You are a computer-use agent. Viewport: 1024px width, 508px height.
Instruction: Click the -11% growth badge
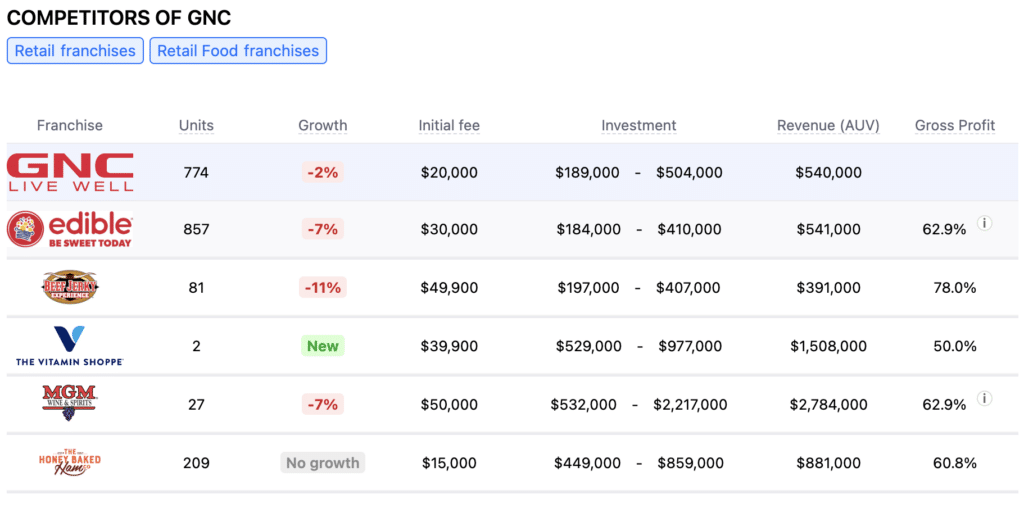click(x=323, y=288)
